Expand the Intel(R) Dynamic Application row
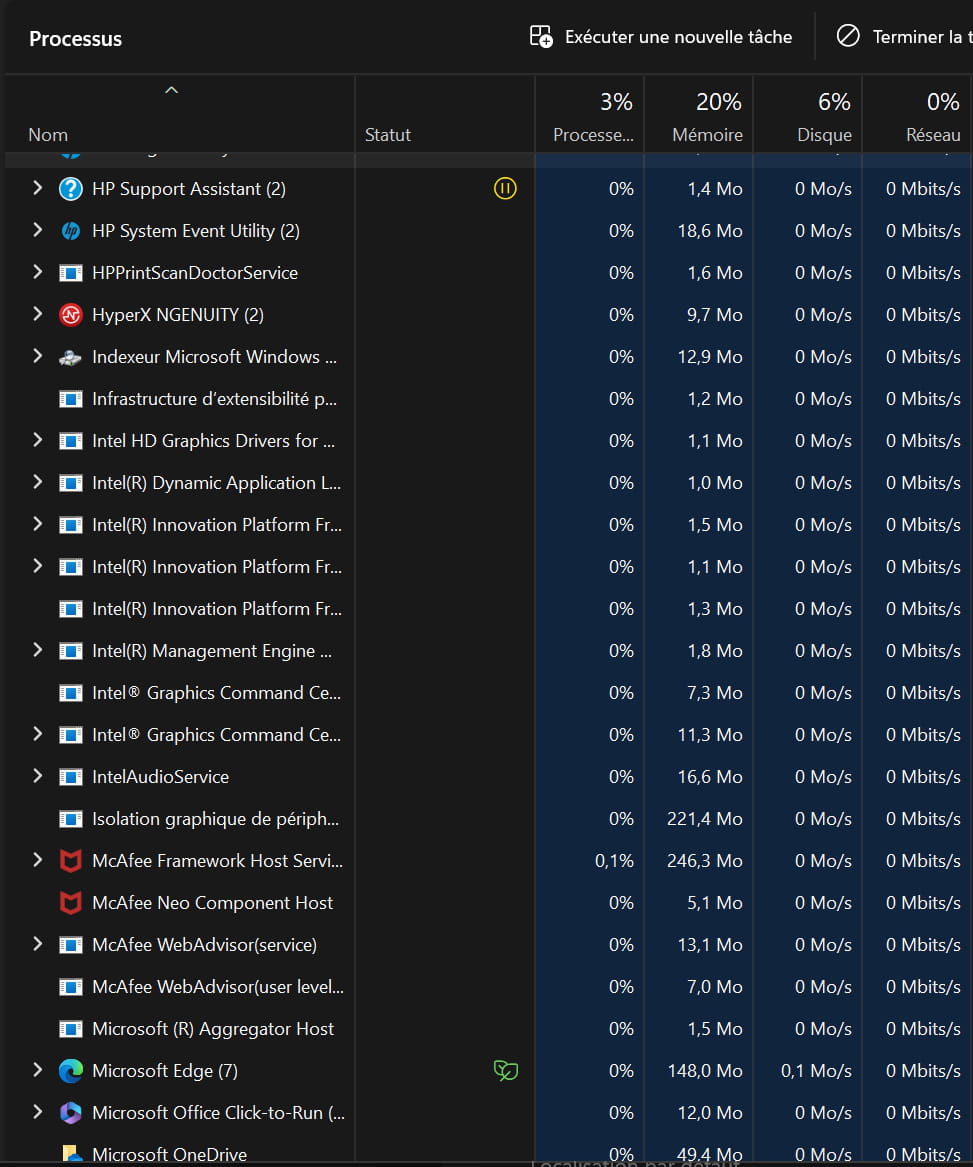973x1167 pixels. [37, 482]
